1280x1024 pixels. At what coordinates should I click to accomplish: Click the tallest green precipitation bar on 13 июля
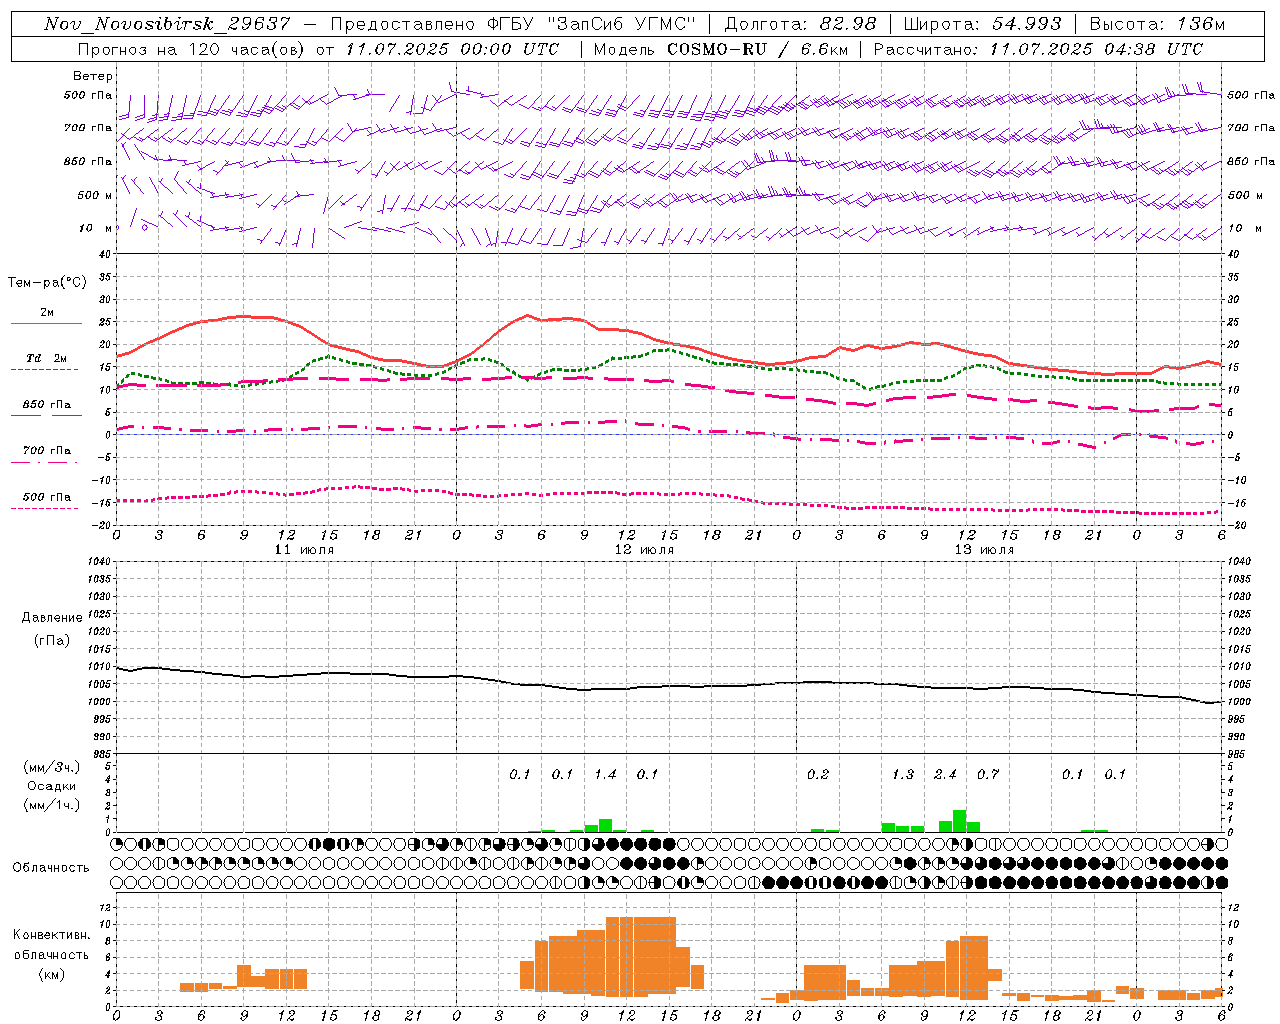pos(959,821)
